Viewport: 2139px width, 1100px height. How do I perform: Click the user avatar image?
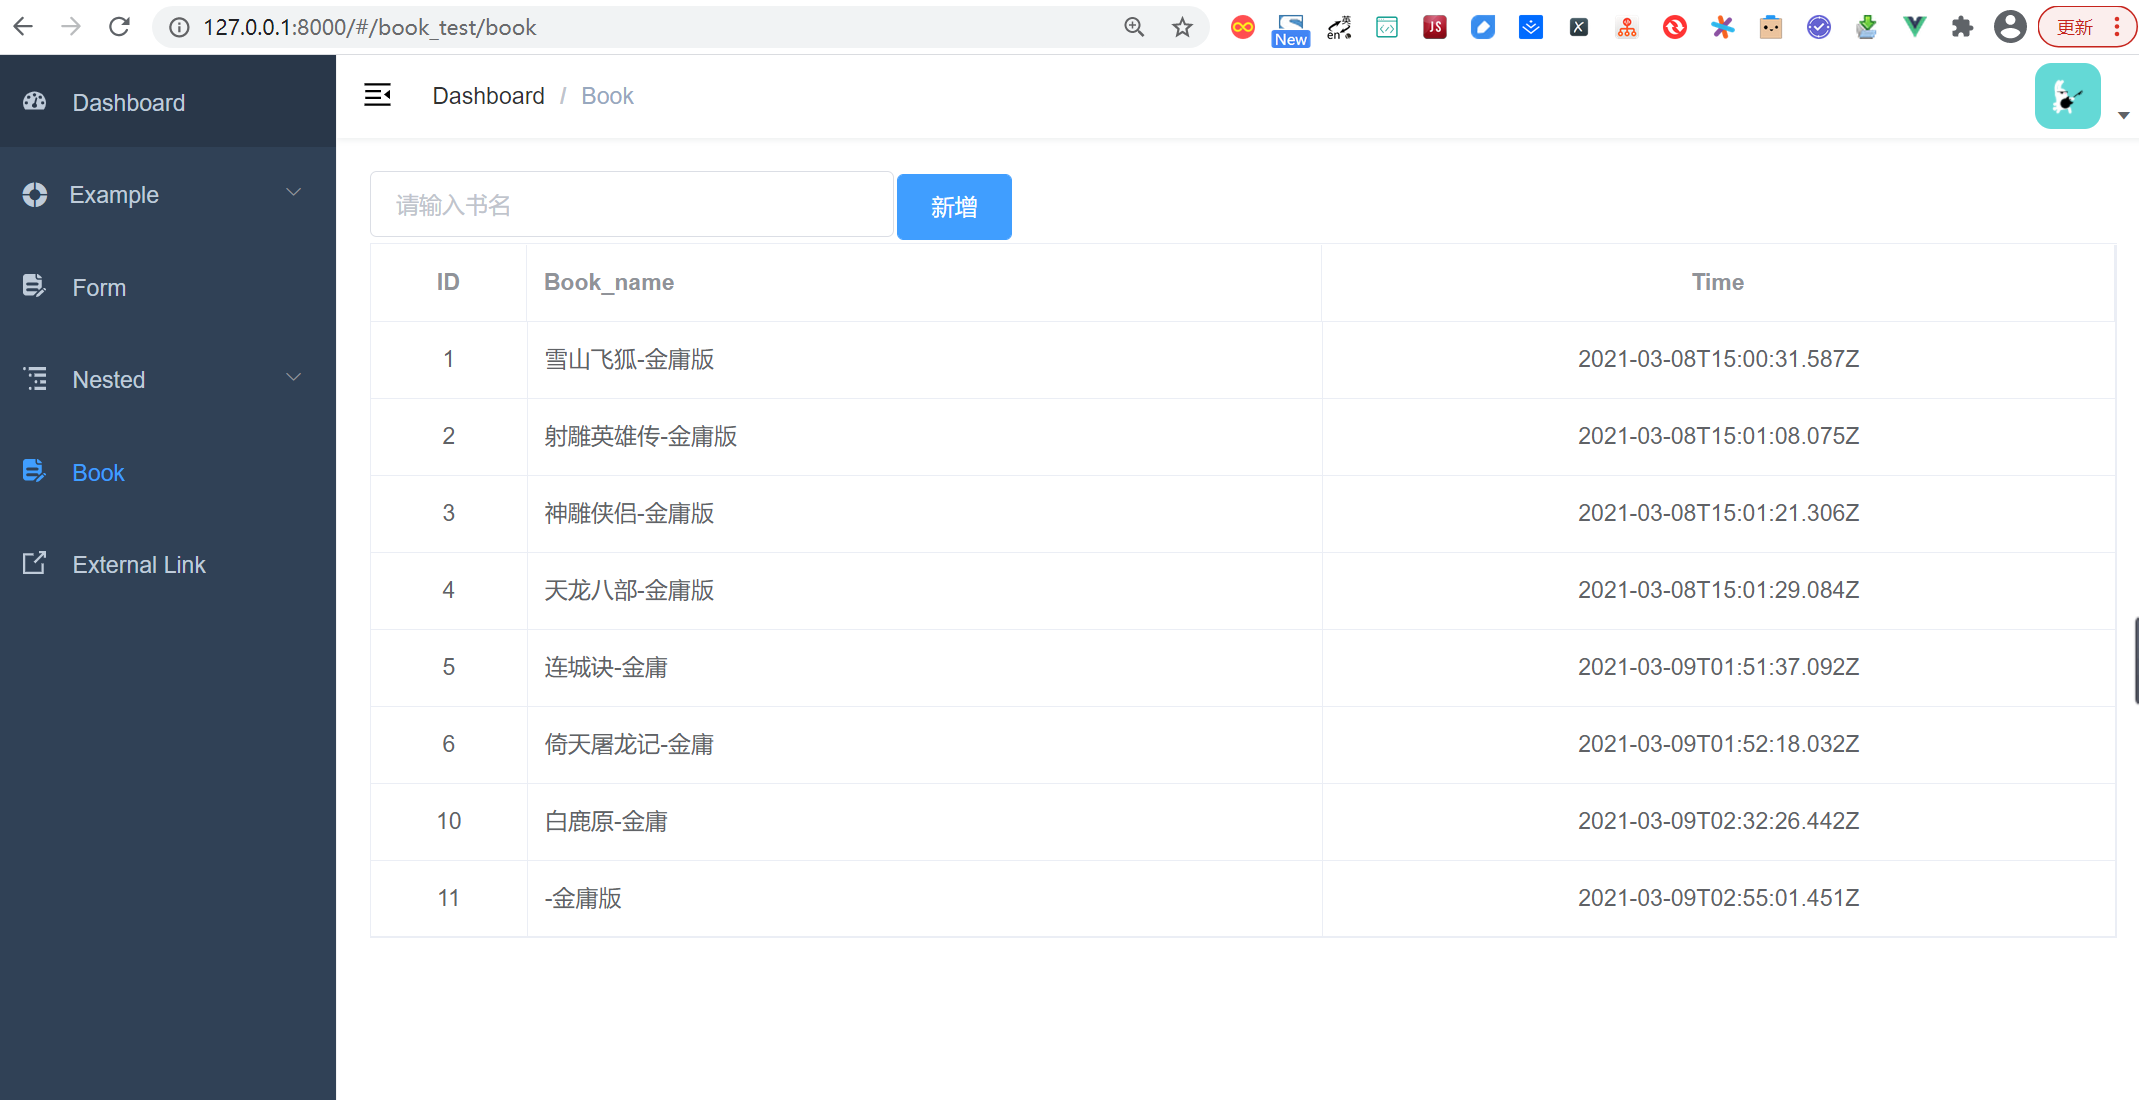pos(2067,96)
